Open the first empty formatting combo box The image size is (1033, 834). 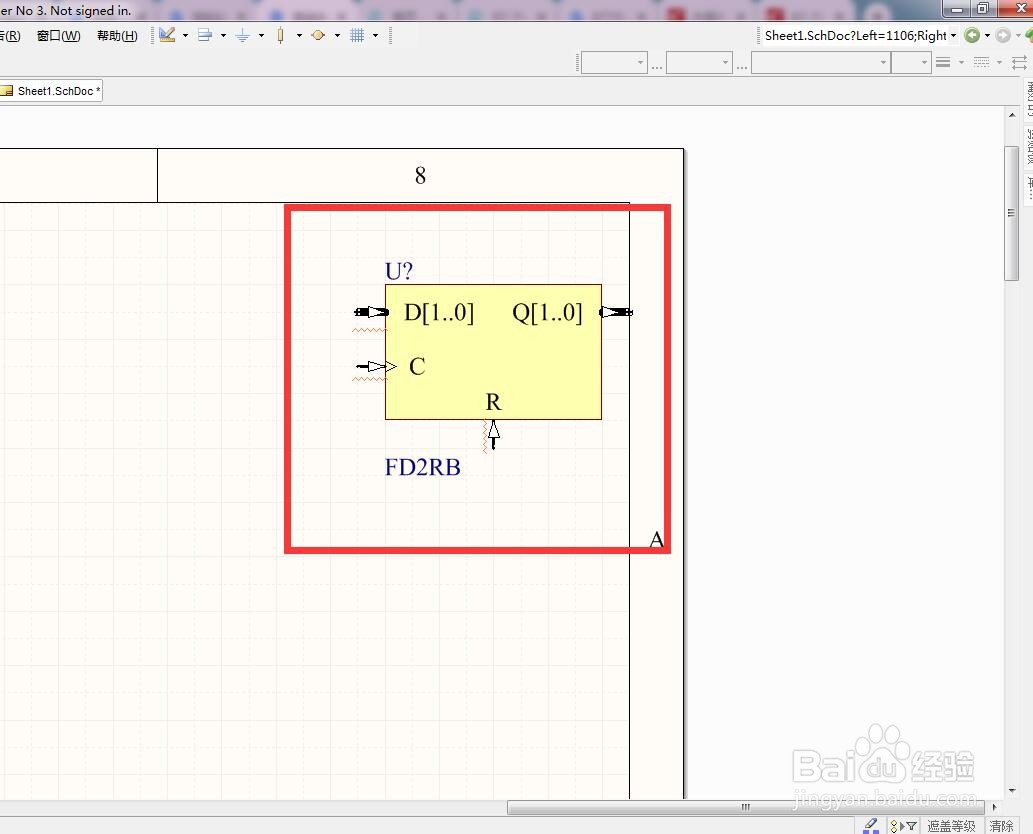614,63
